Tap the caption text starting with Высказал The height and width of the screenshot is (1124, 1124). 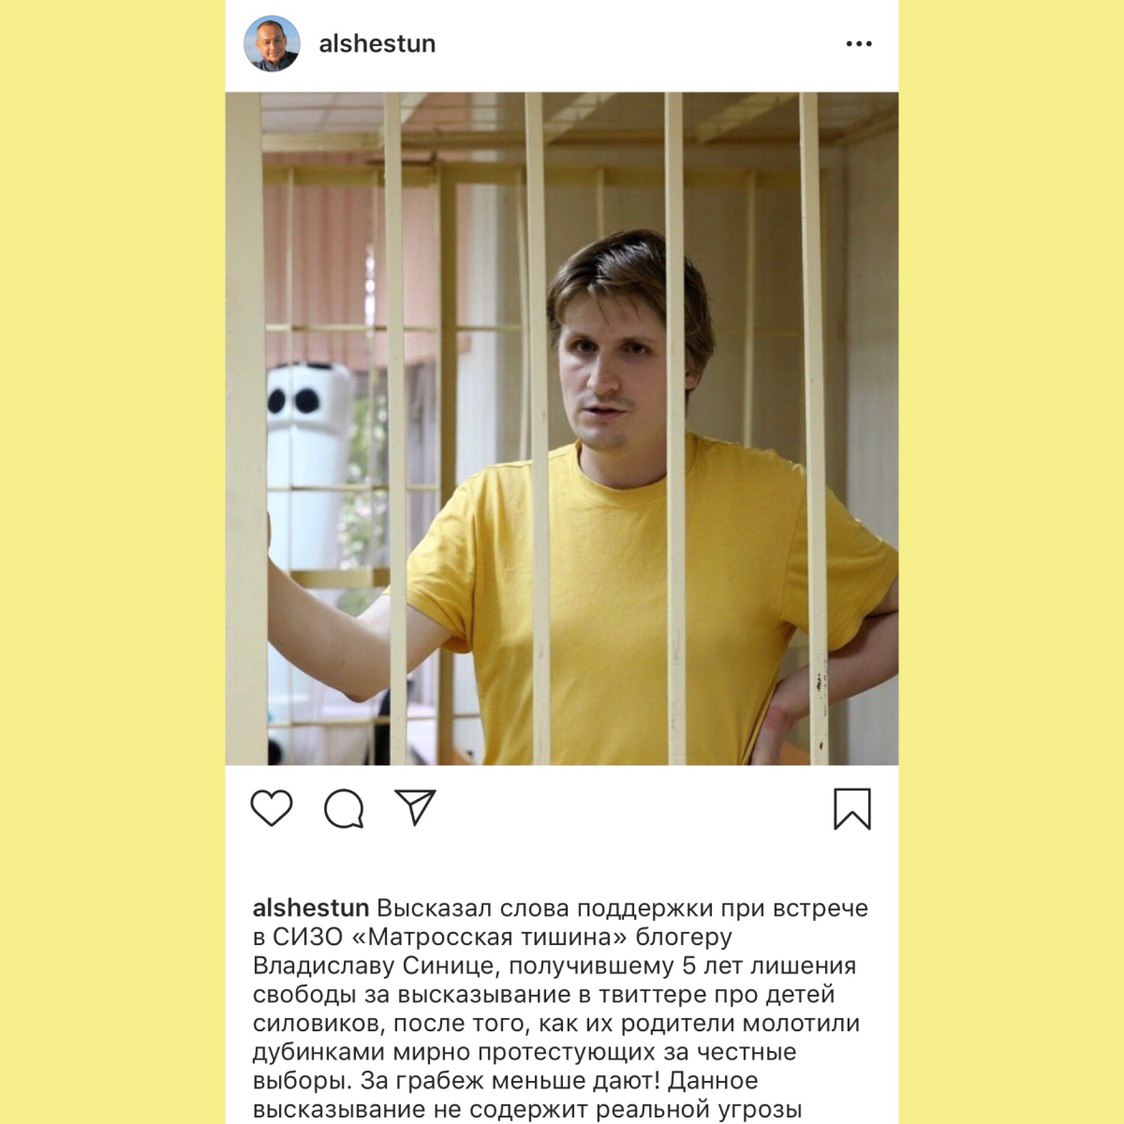point(562,1008)
